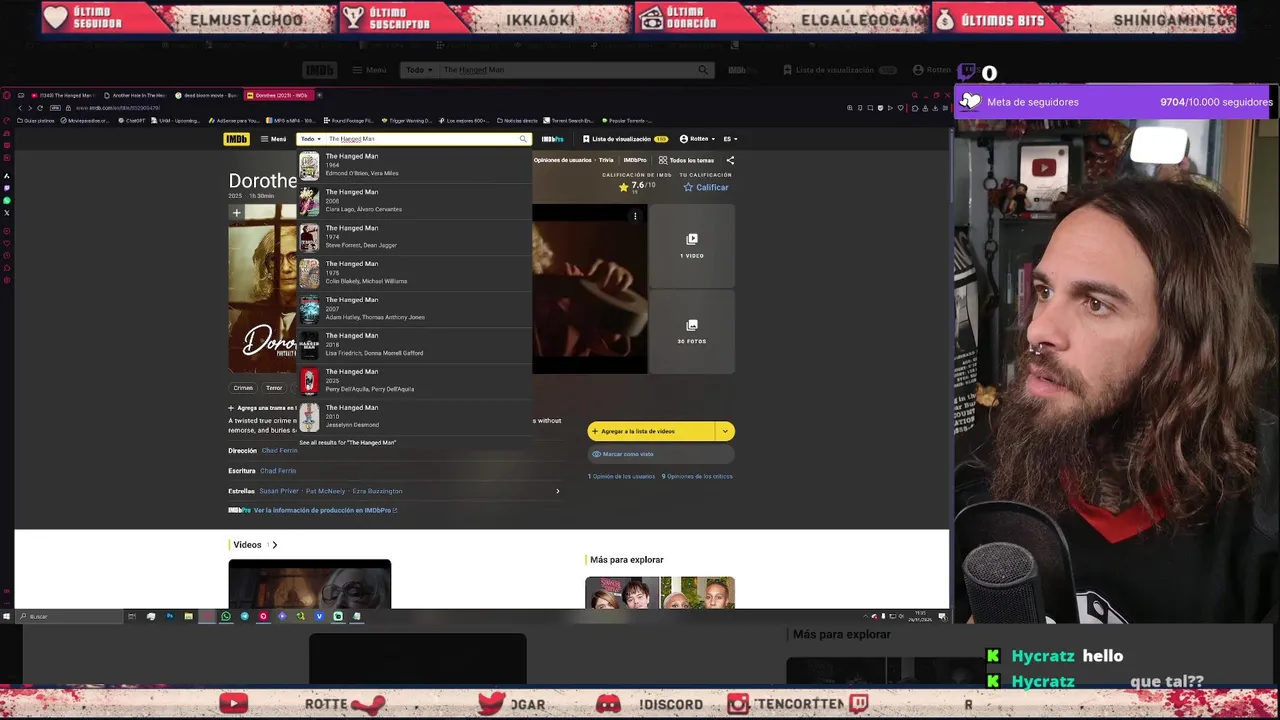The image size is (1280, 720).
Task: Open the trailer three-dot options menu
Action: click(635, 216)
